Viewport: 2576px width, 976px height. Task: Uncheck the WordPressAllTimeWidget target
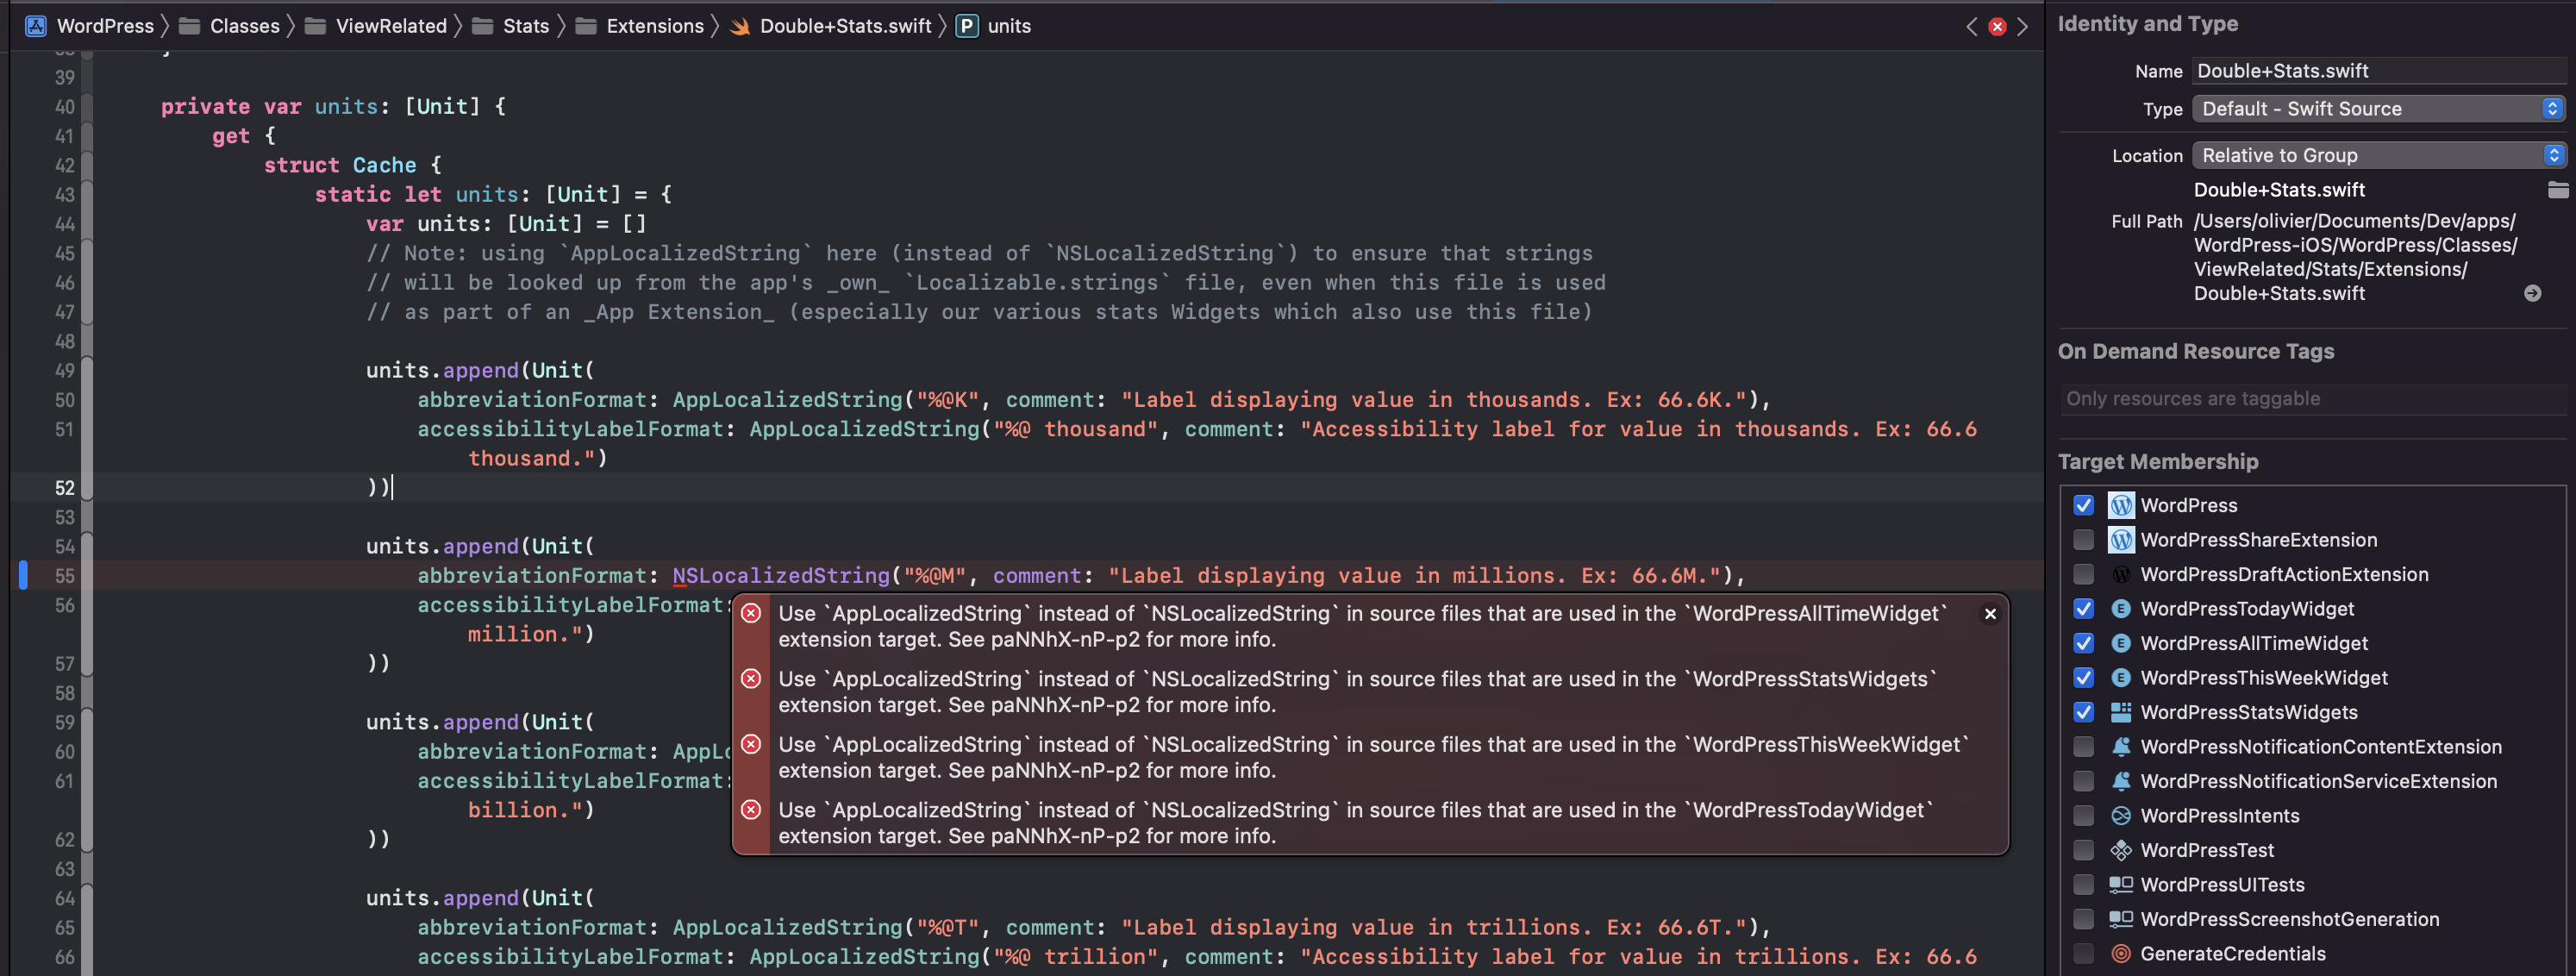pyautogui.click(x=2083, y=643)
